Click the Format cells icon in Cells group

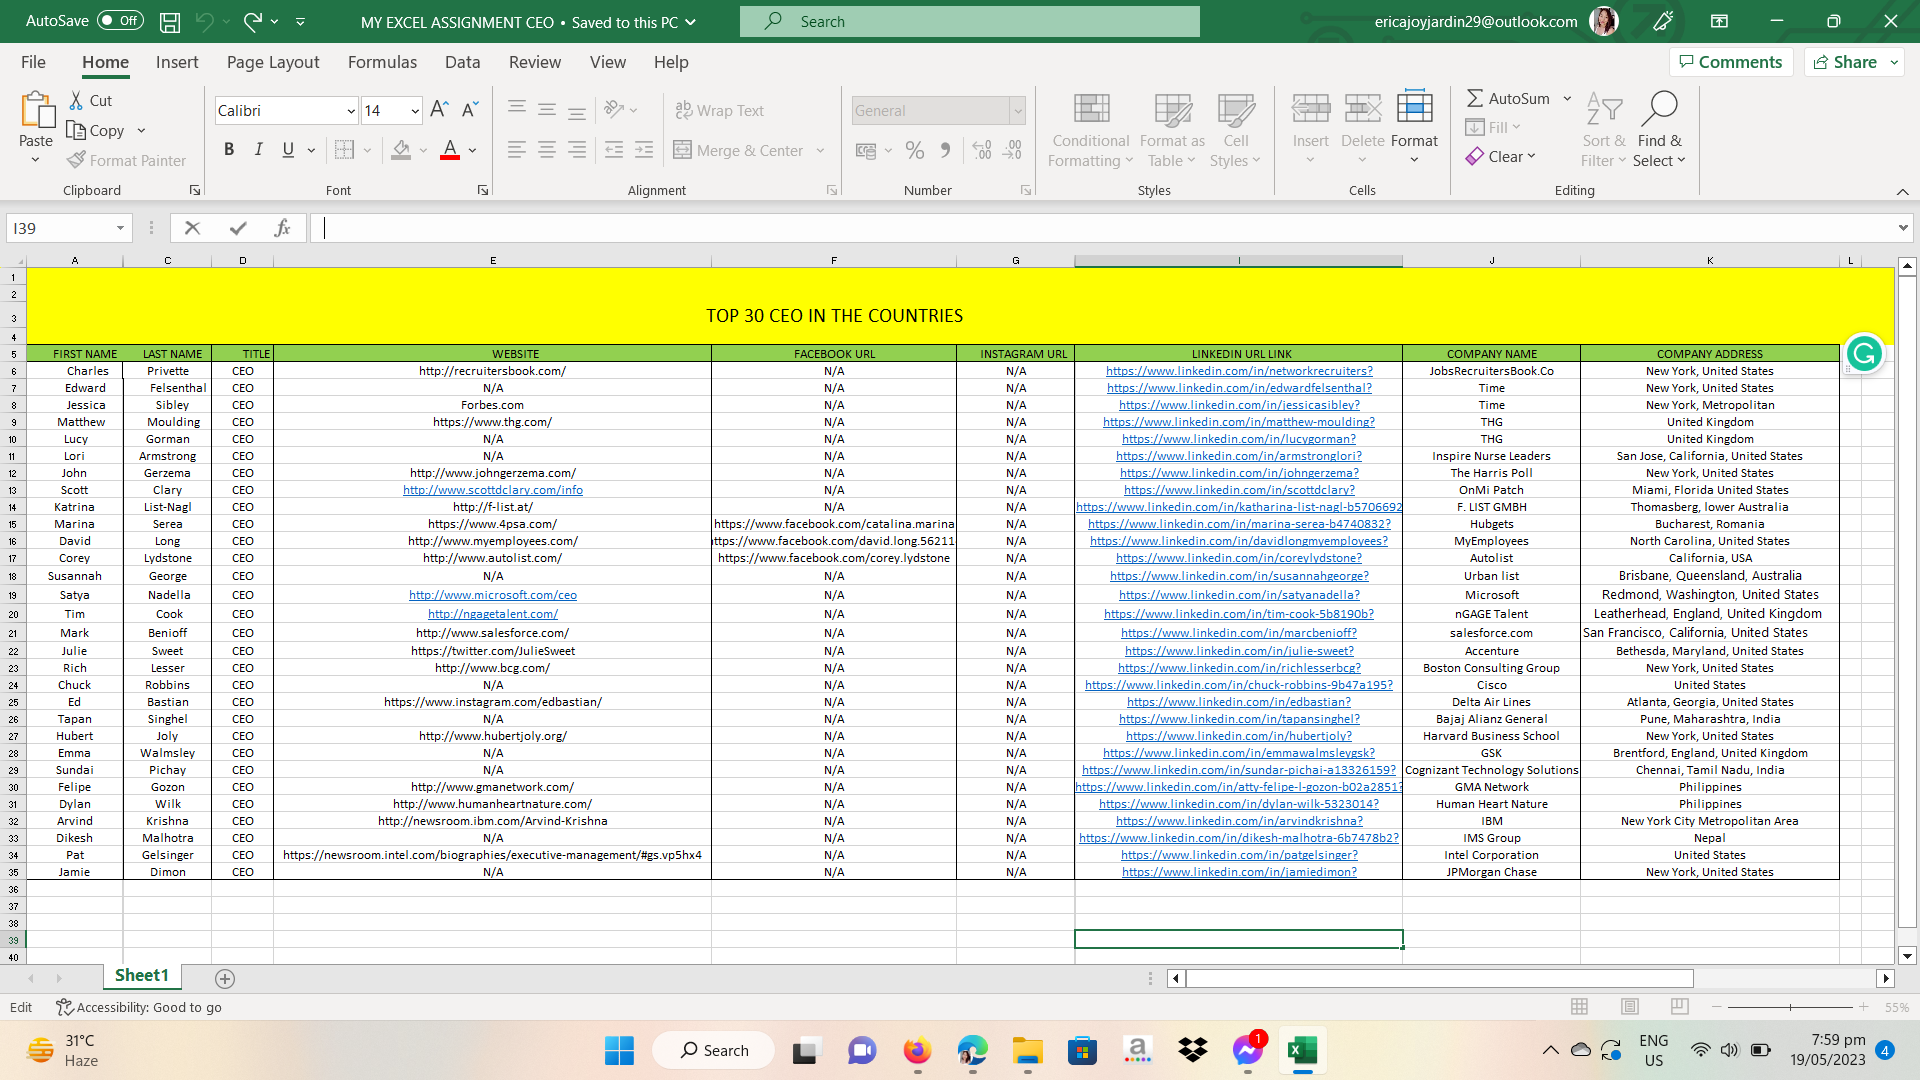click(x=1414, y=108)
